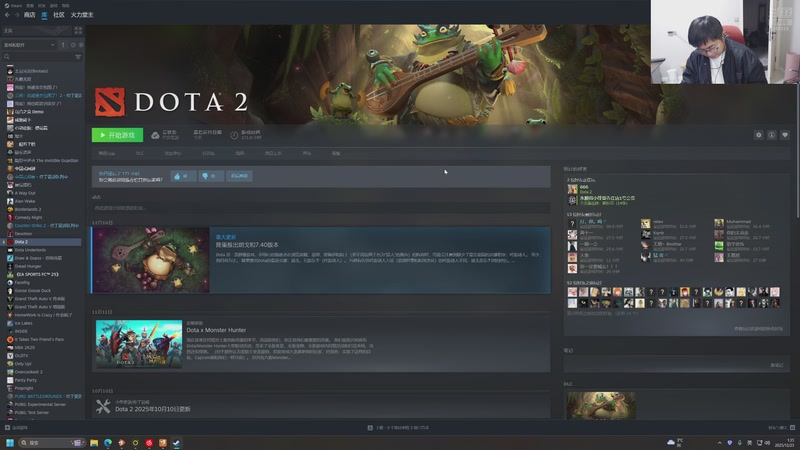Click the thumbs down button
Screen dimensions: 800x450
210,176
